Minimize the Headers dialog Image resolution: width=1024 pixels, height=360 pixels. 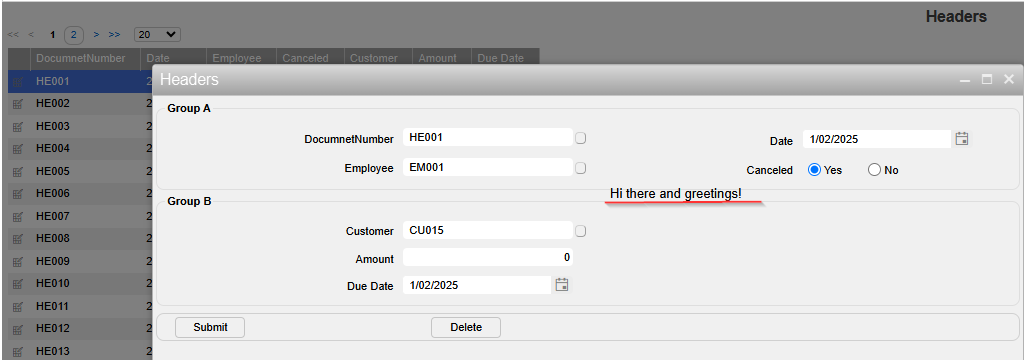click(x=965, y=80)
